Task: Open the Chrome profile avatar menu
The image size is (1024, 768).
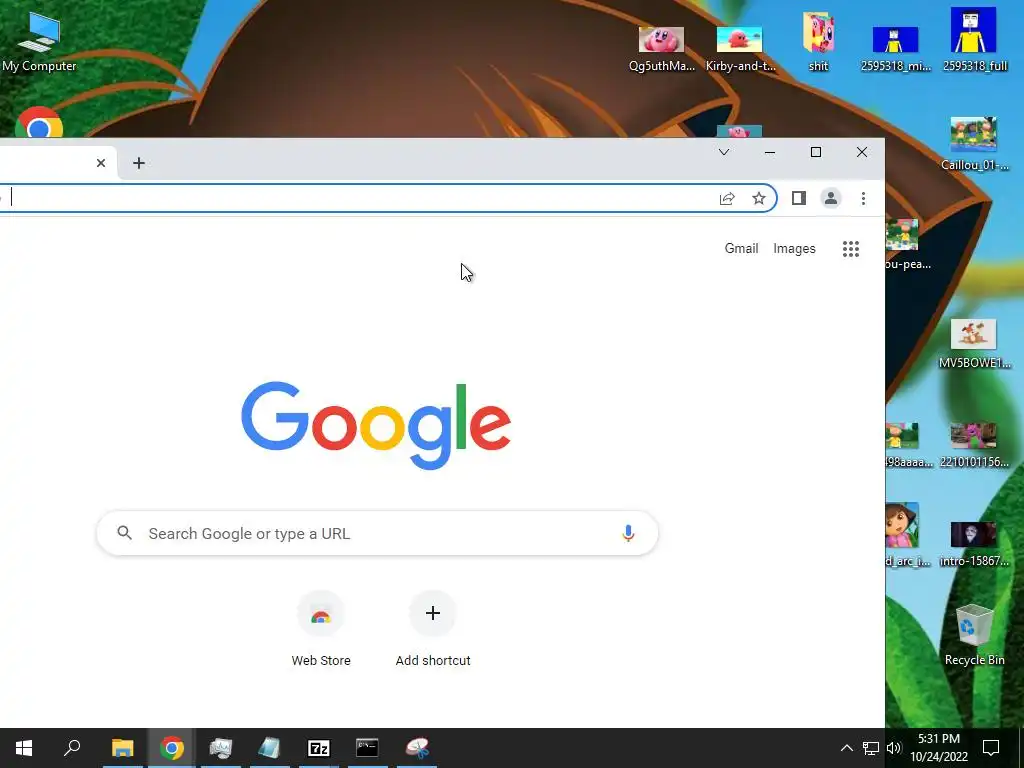Action: click(x=831, y=198)
